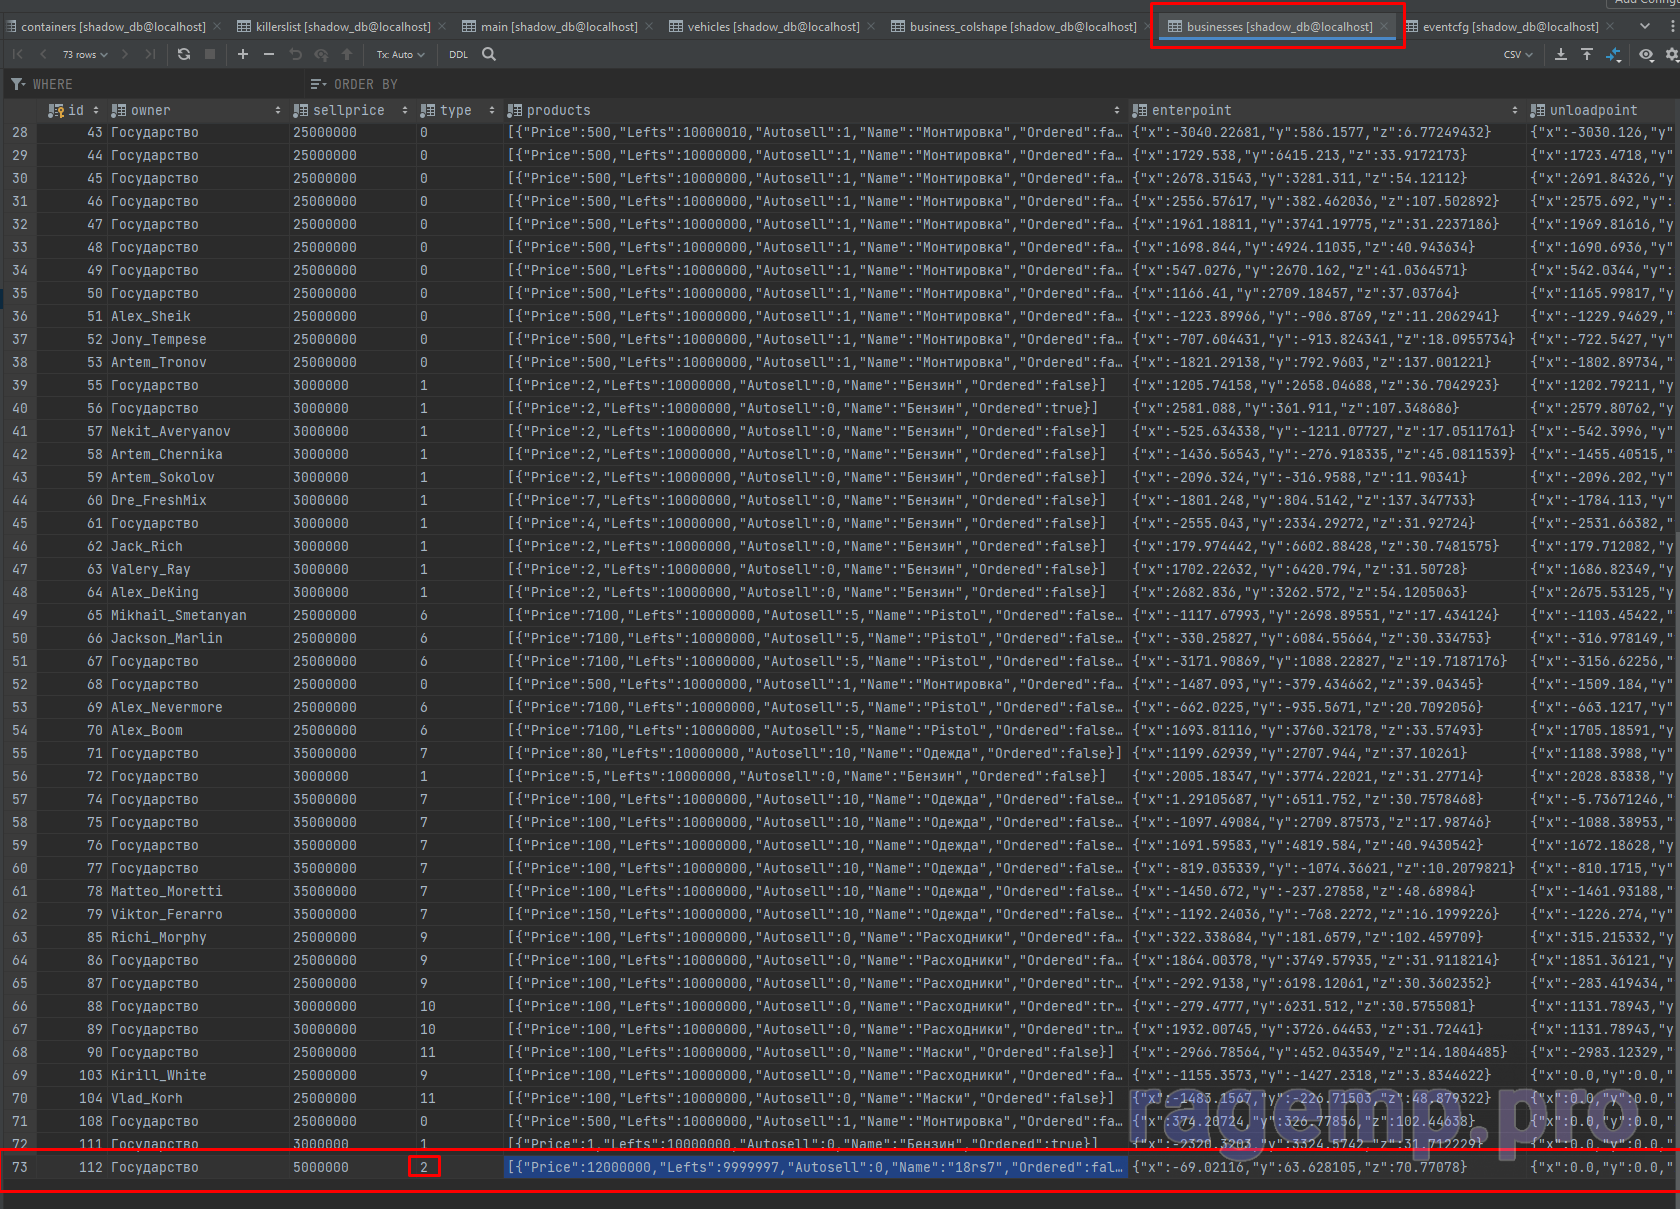Click the export data download icon
This screenshot has width=1680, height=1209.
pyautogui.click(x=1561, y=54)
